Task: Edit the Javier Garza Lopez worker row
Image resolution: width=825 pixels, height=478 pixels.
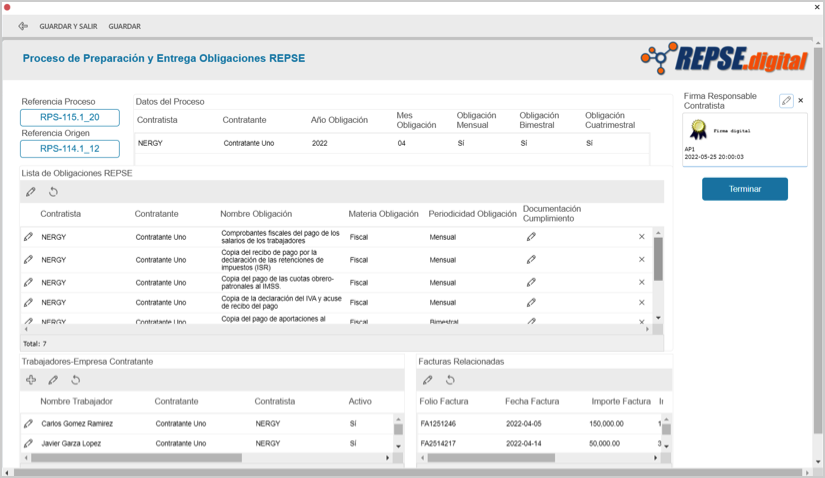Action: (x=28, y=443)
